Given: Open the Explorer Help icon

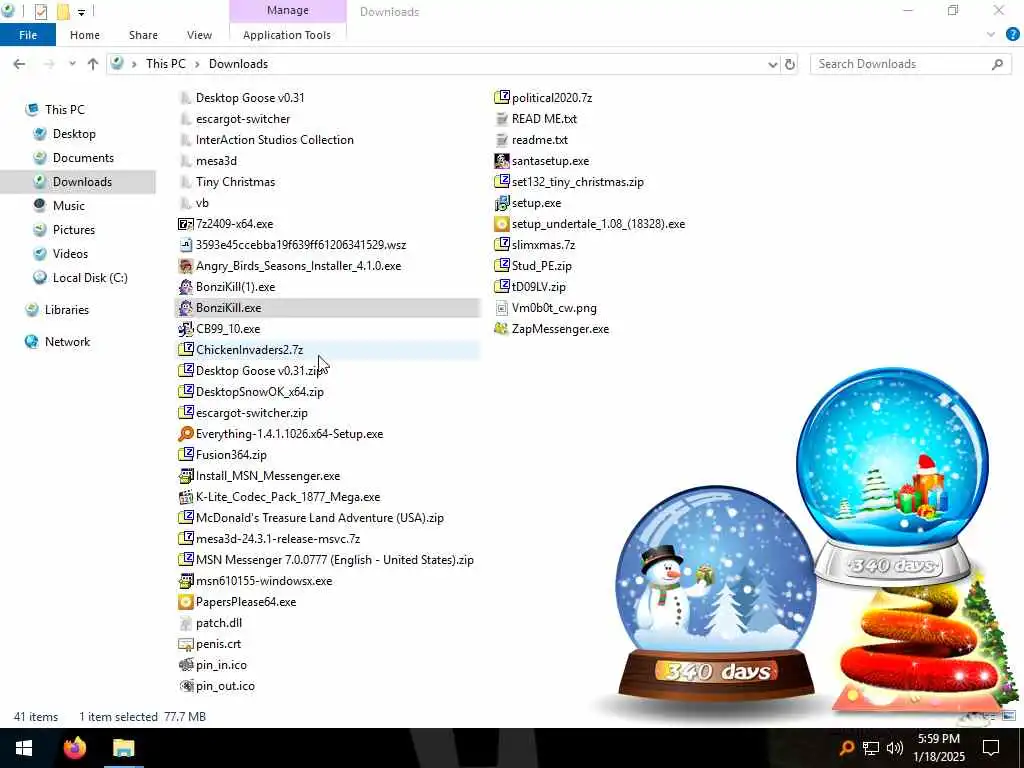Looking at the screenshot, I should point(1012,35).
